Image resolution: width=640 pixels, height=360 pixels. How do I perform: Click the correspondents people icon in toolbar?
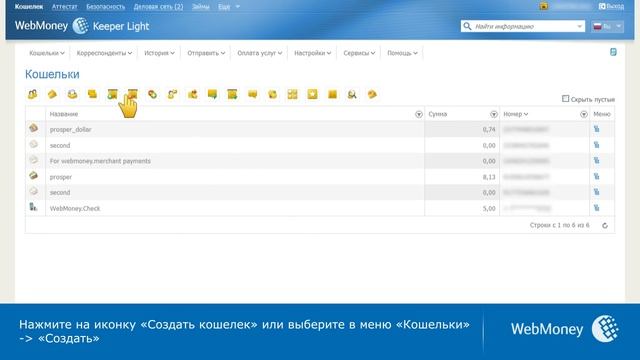click(x=33, y=94)
